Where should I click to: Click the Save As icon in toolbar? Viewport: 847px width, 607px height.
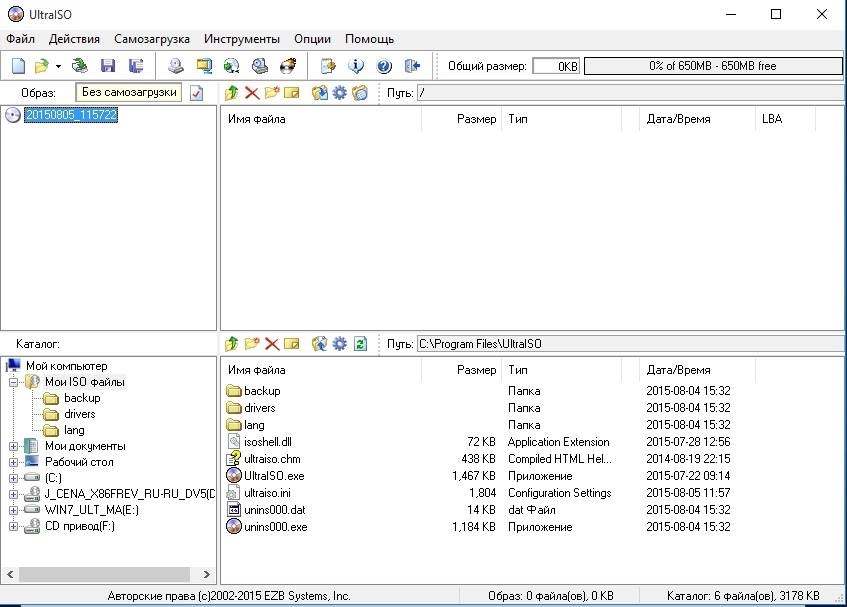coord(136,66)
